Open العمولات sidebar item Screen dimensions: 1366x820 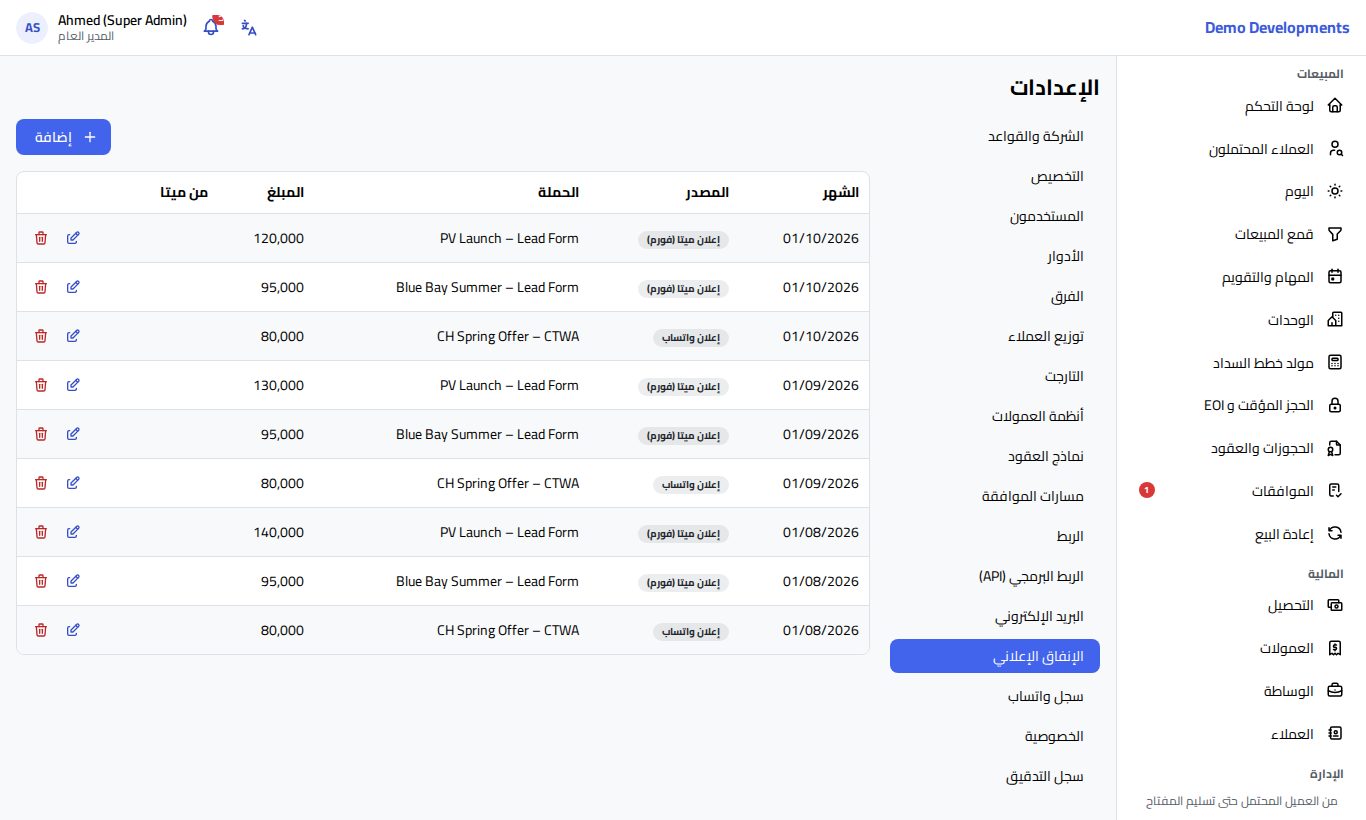[x=1242, y=648]
